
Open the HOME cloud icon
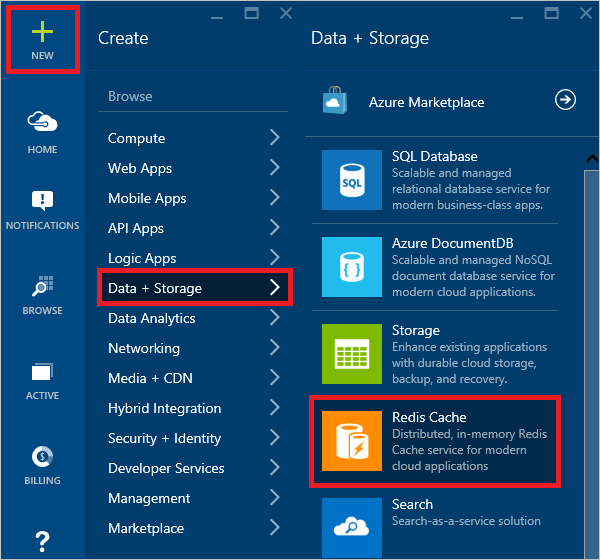[42, 122]
